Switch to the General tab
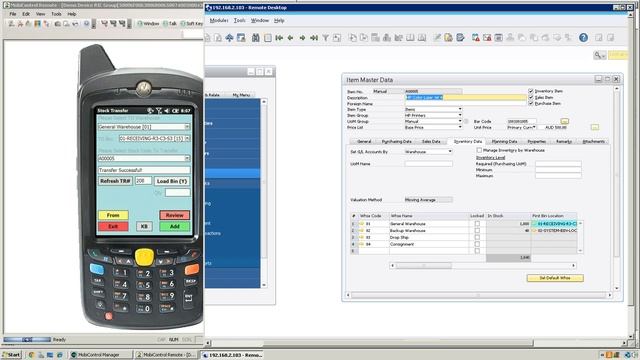Image resolution: width=640 pixels, height=360 pixels. click(x=364, y=141)
